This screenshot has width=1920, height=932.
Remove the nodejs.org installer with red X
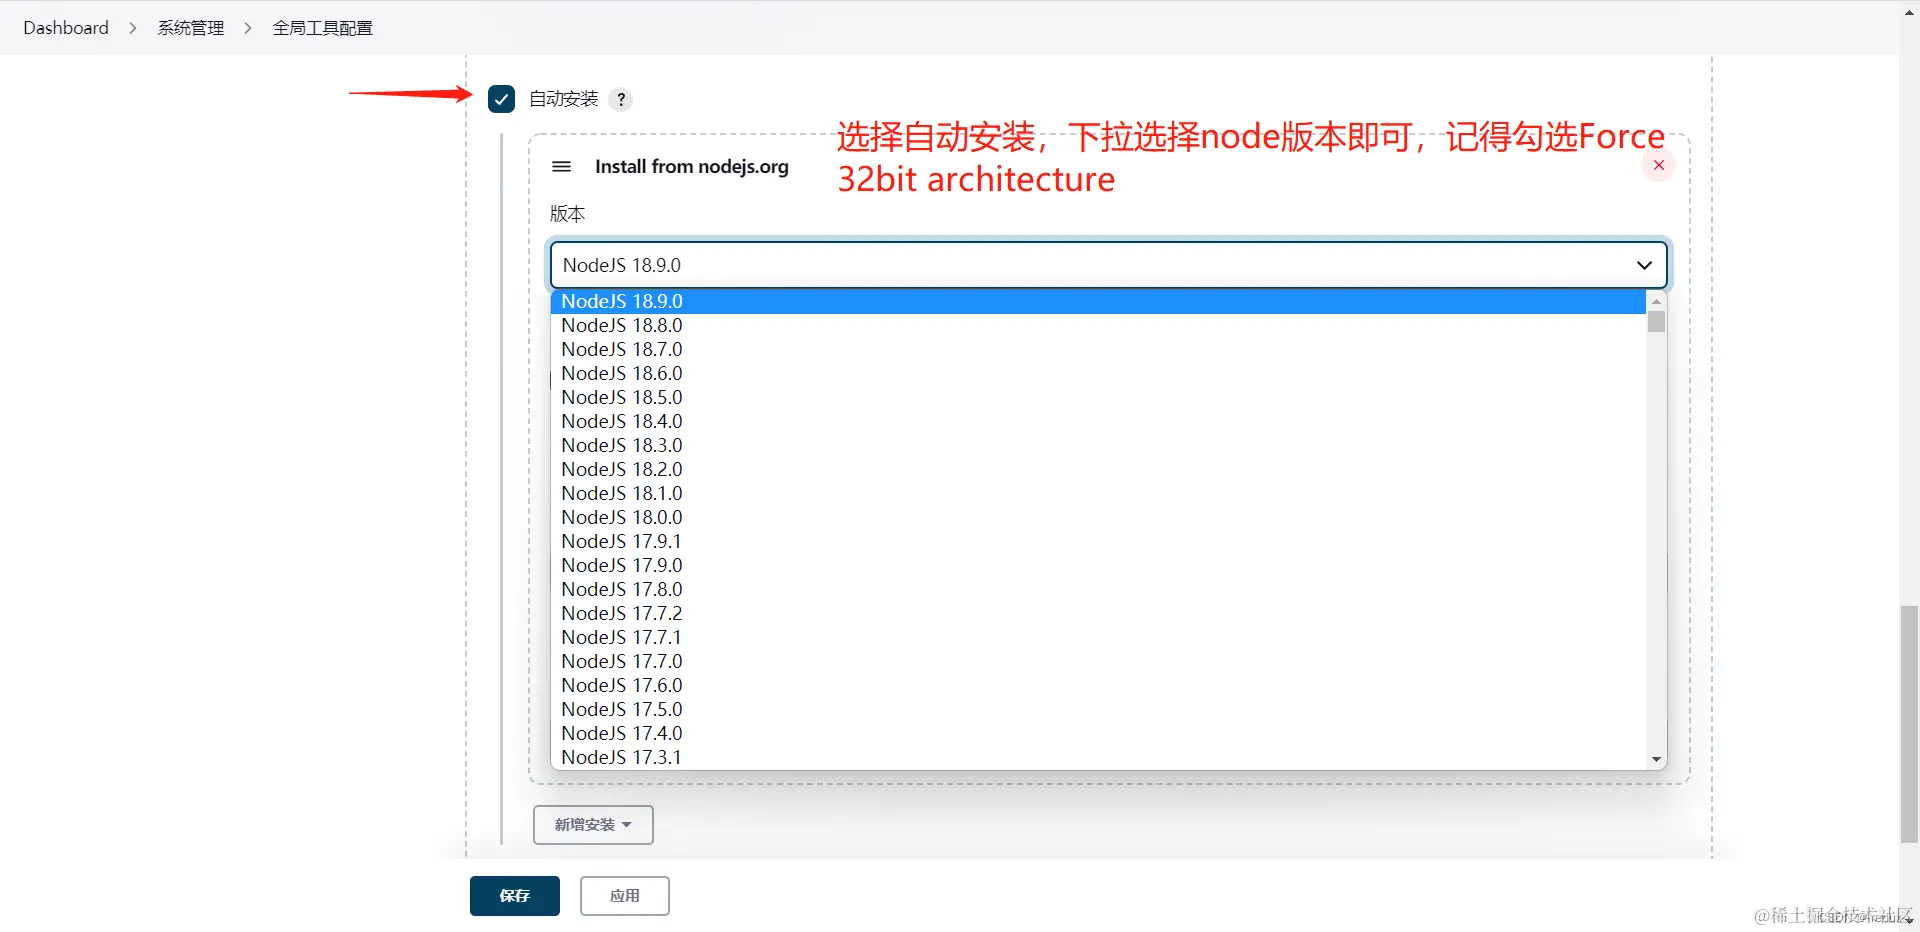tap(1658, 165)
